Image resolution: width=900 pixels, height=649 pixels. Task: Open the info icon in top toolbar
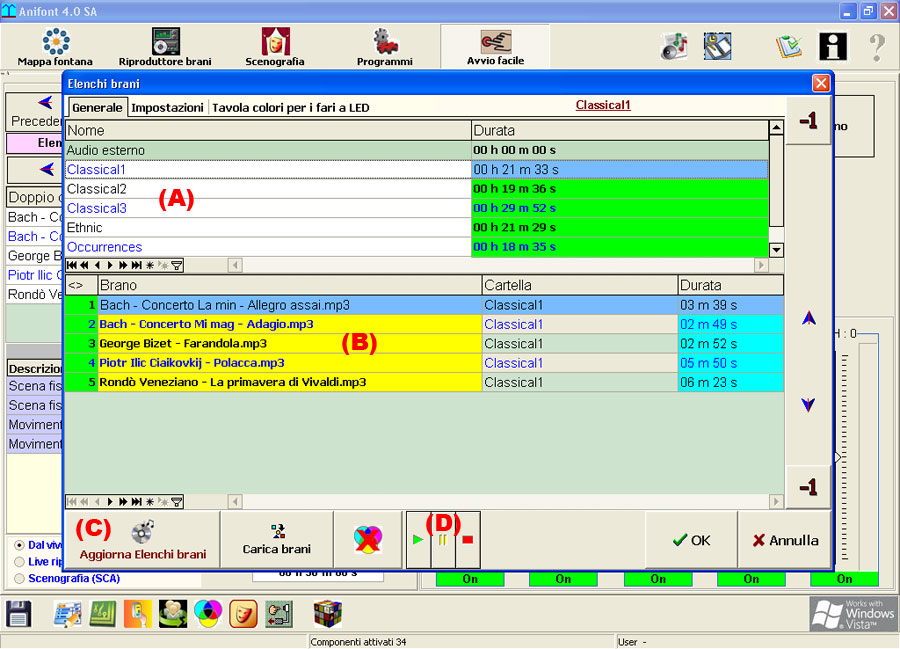click(833, 46)
